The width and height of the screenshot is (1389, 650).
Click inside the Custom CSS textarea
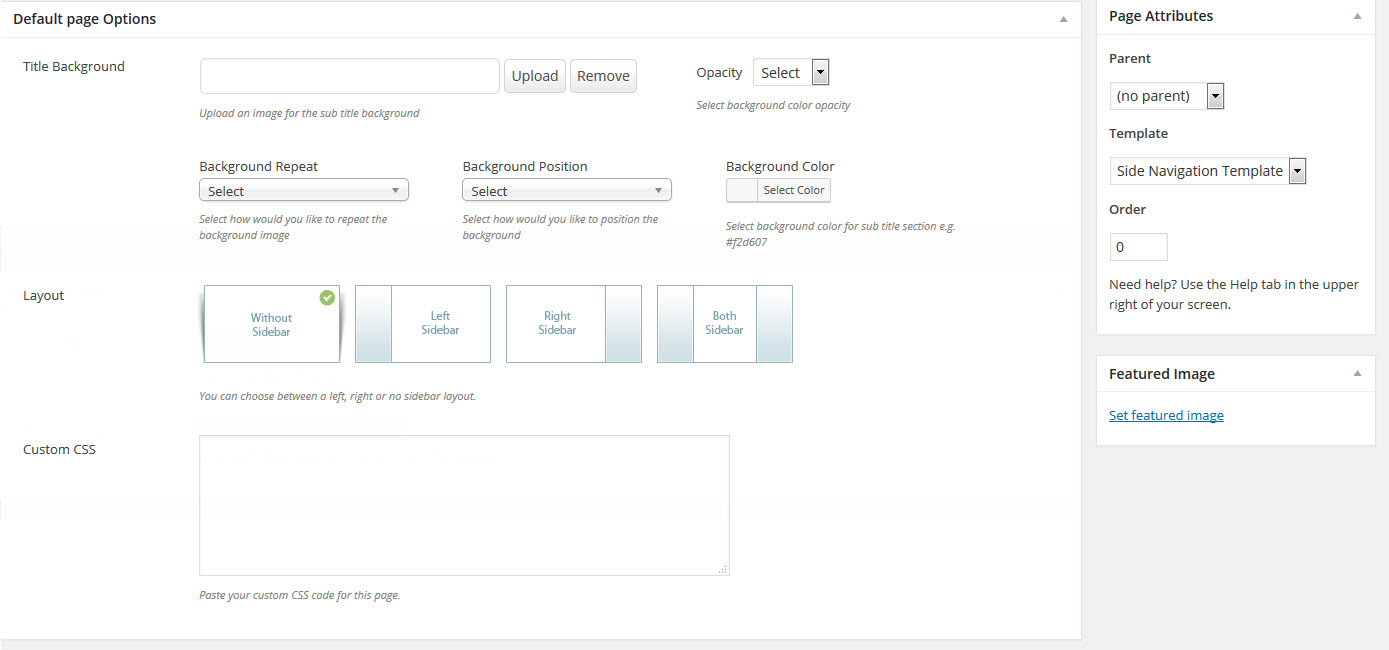point(464,505)
